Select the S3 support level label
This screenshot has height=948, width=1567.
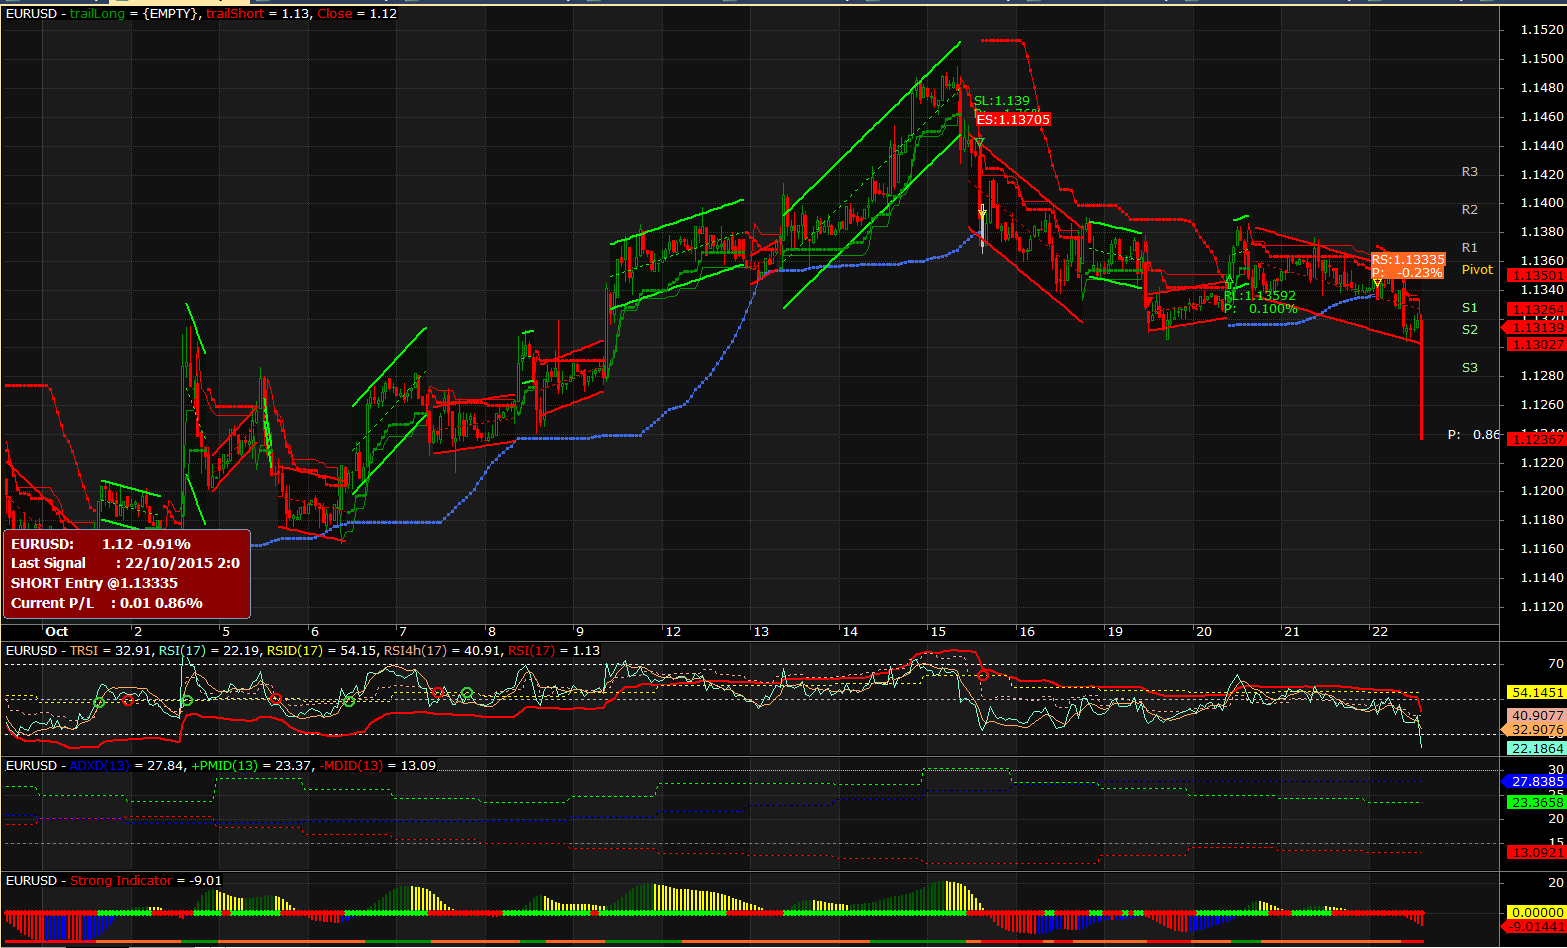pyautogui.click(x=1469, y=368)
